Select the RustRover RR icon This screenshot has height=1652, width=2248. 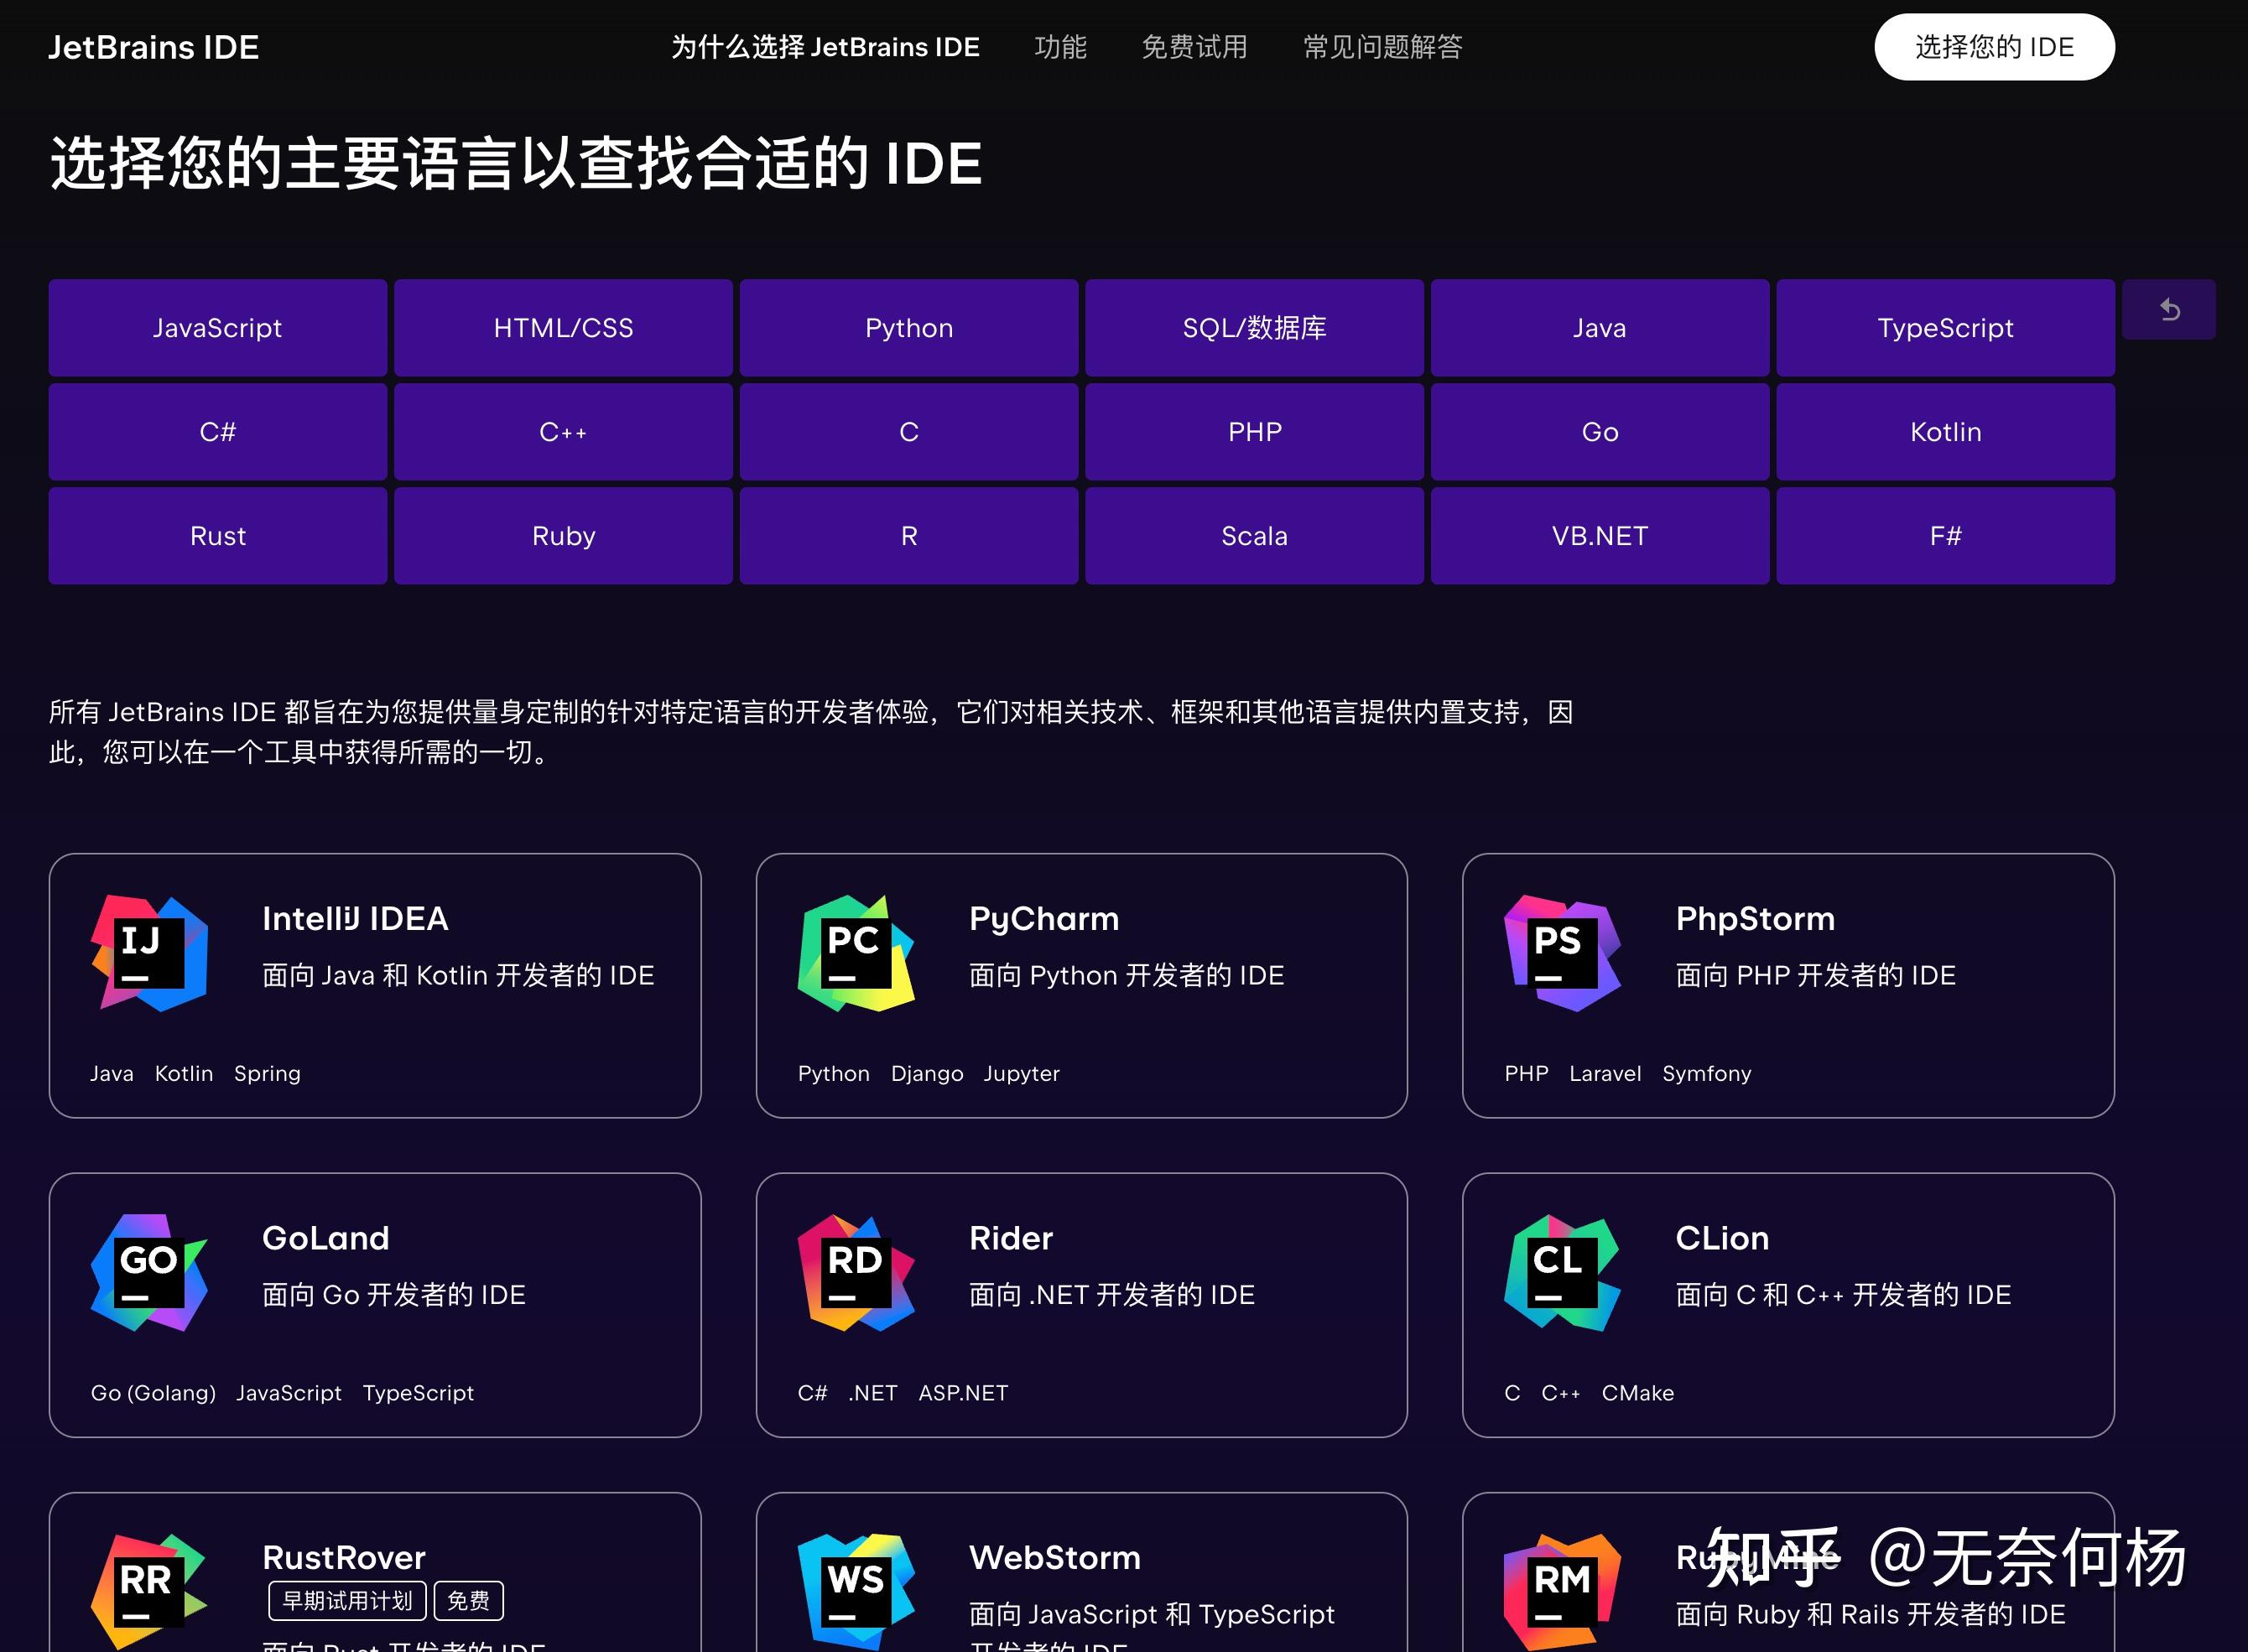[148, 1590]
